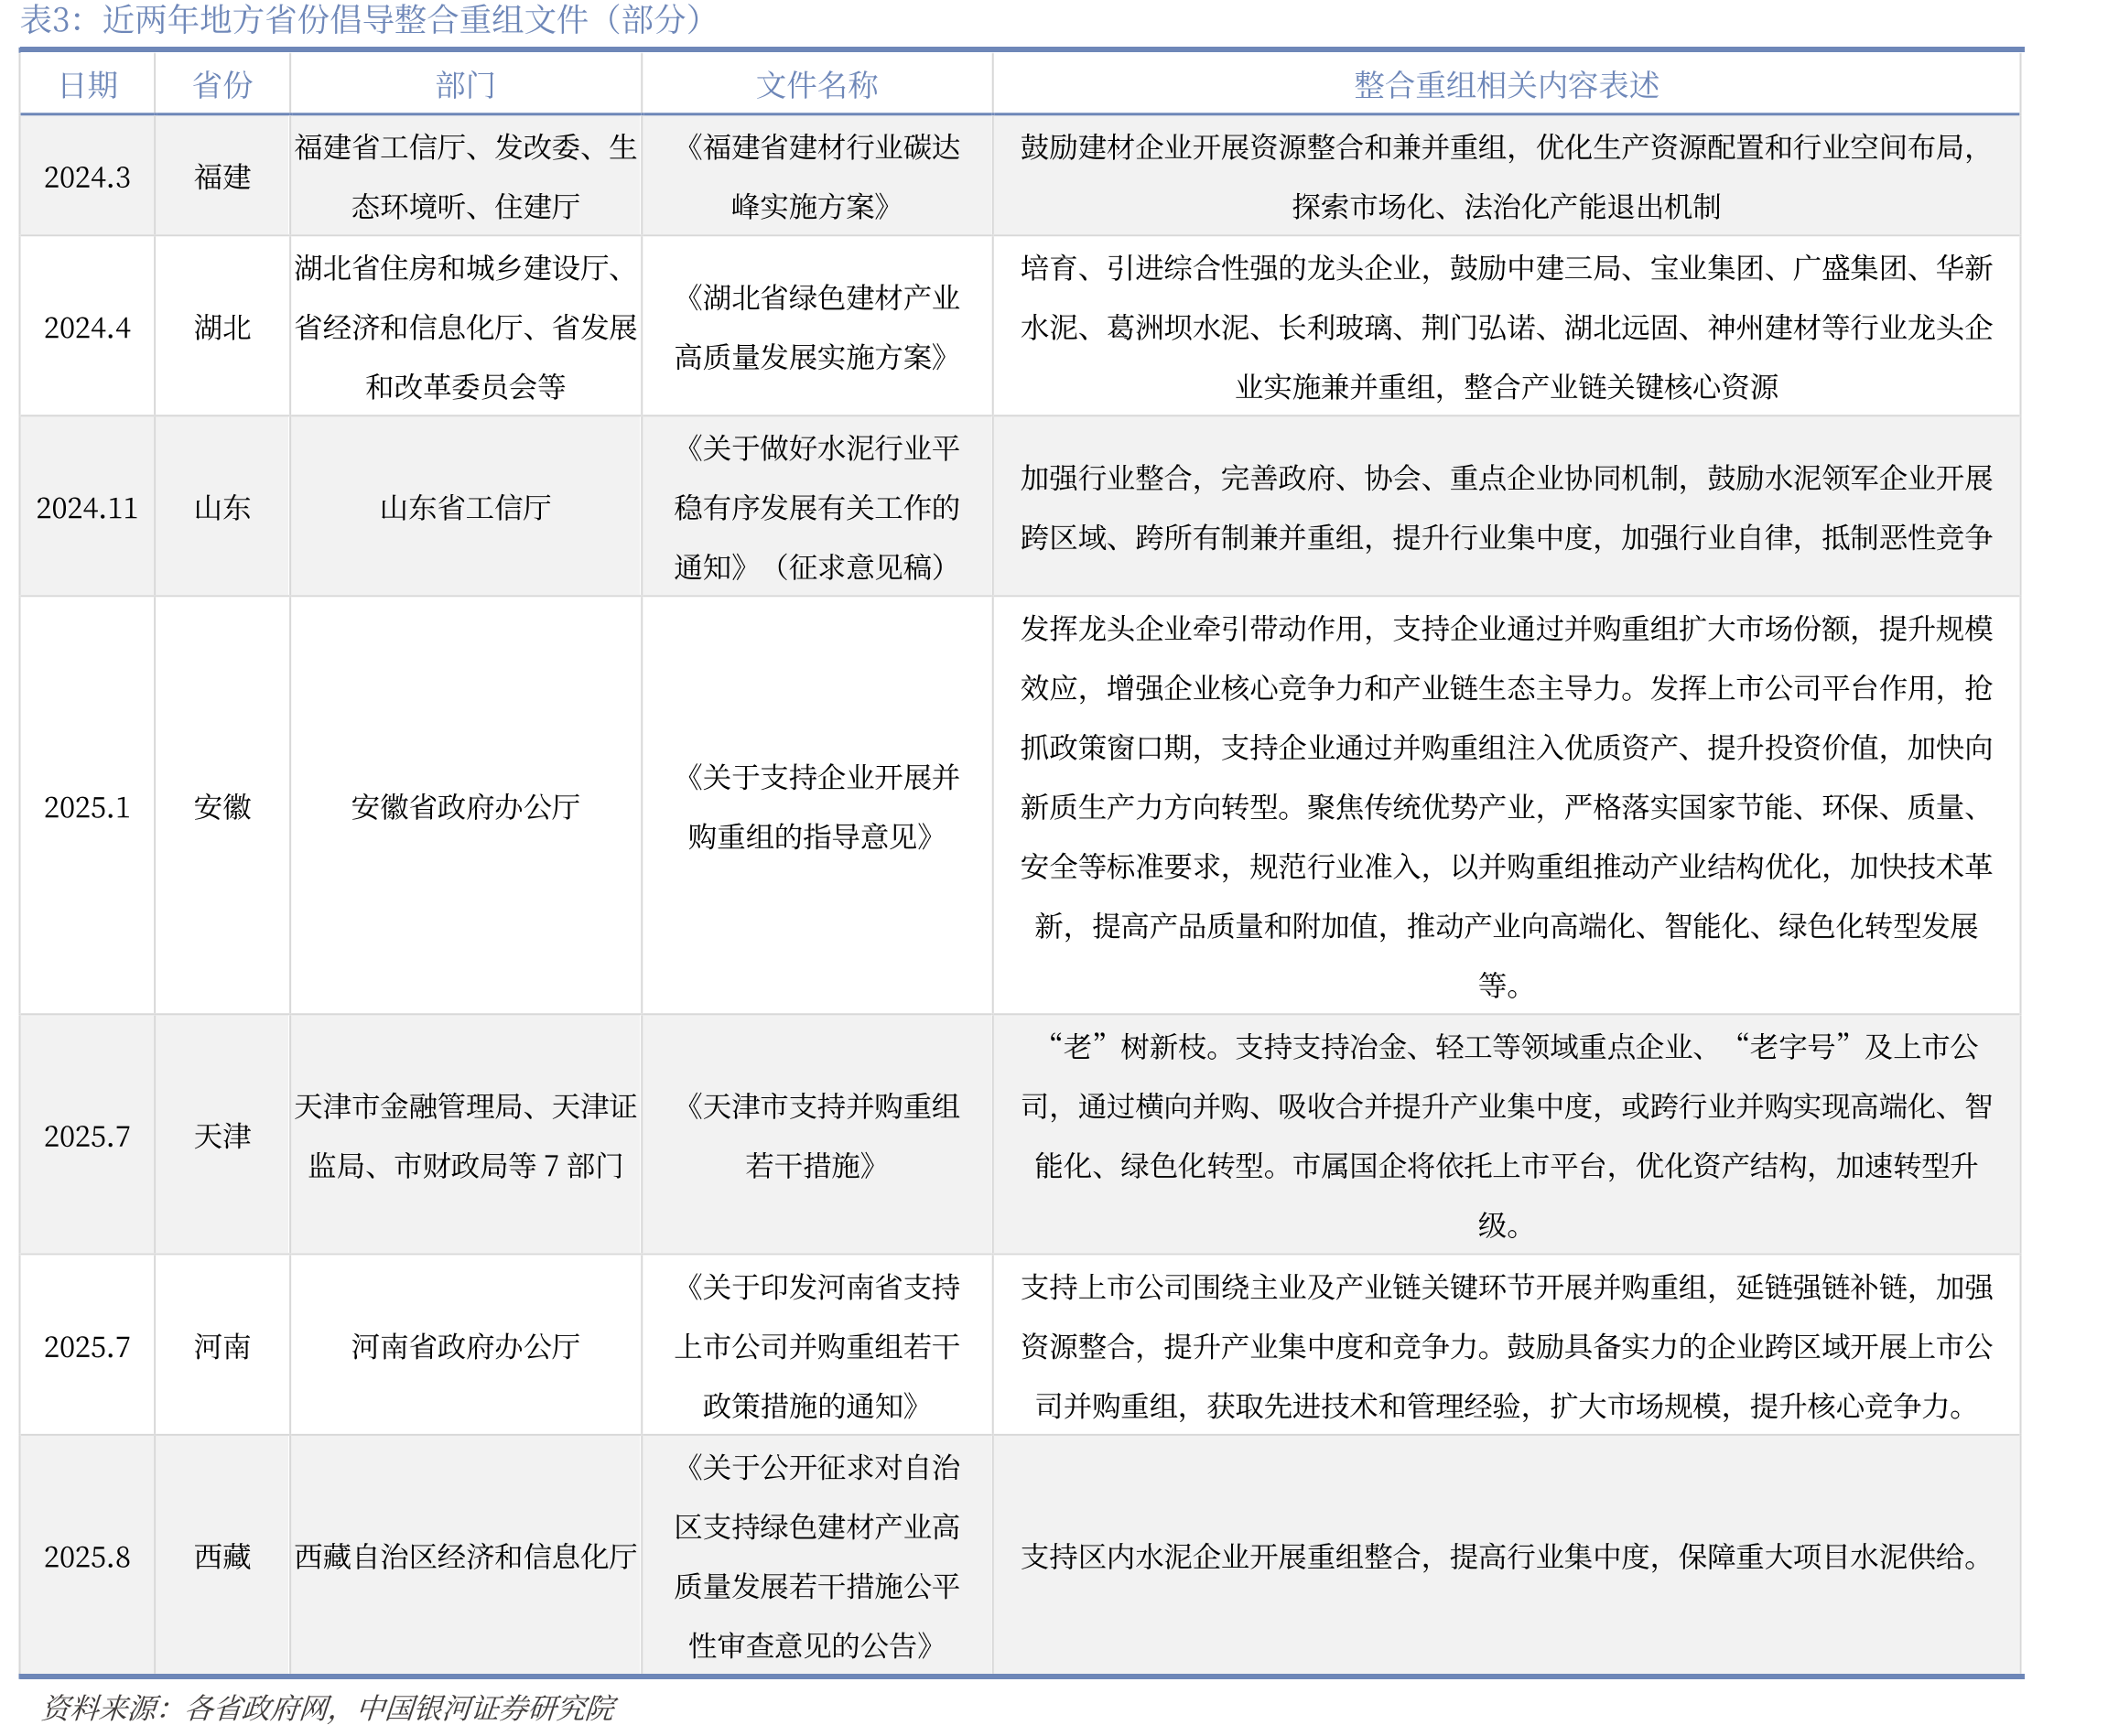Click document name '《福建省建材行业碳达峰实施方案》'
This screenshot has width=2108, height=1736.
816,177
